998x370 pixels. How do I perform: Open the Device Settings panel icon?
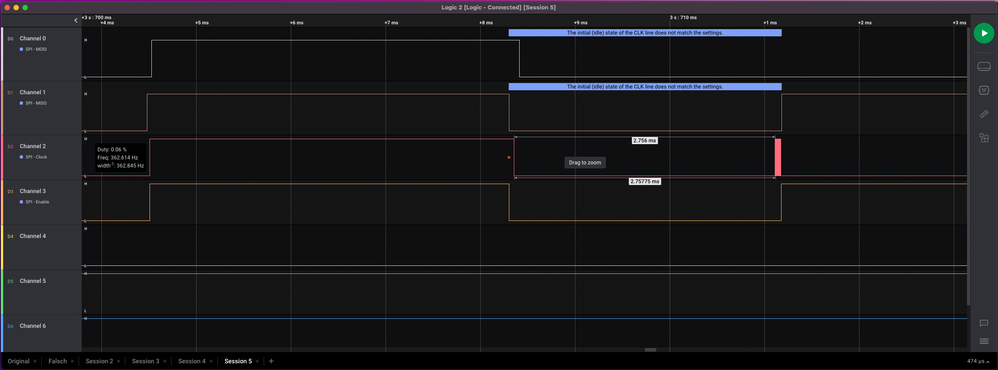coord(983,66)
